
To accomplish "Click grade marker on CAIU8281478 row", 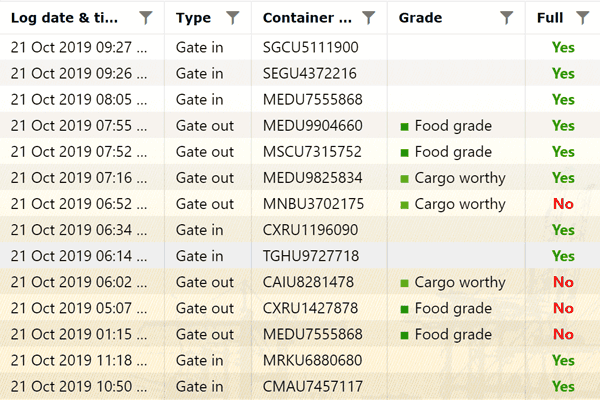I will pyautogui.click(x=405, y=282).
